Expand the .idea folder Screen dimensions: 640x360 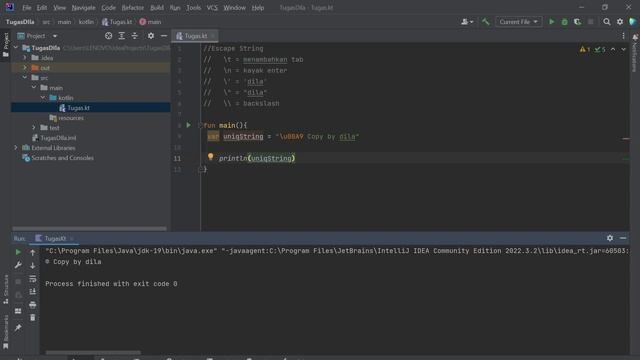tap(25, 58)
